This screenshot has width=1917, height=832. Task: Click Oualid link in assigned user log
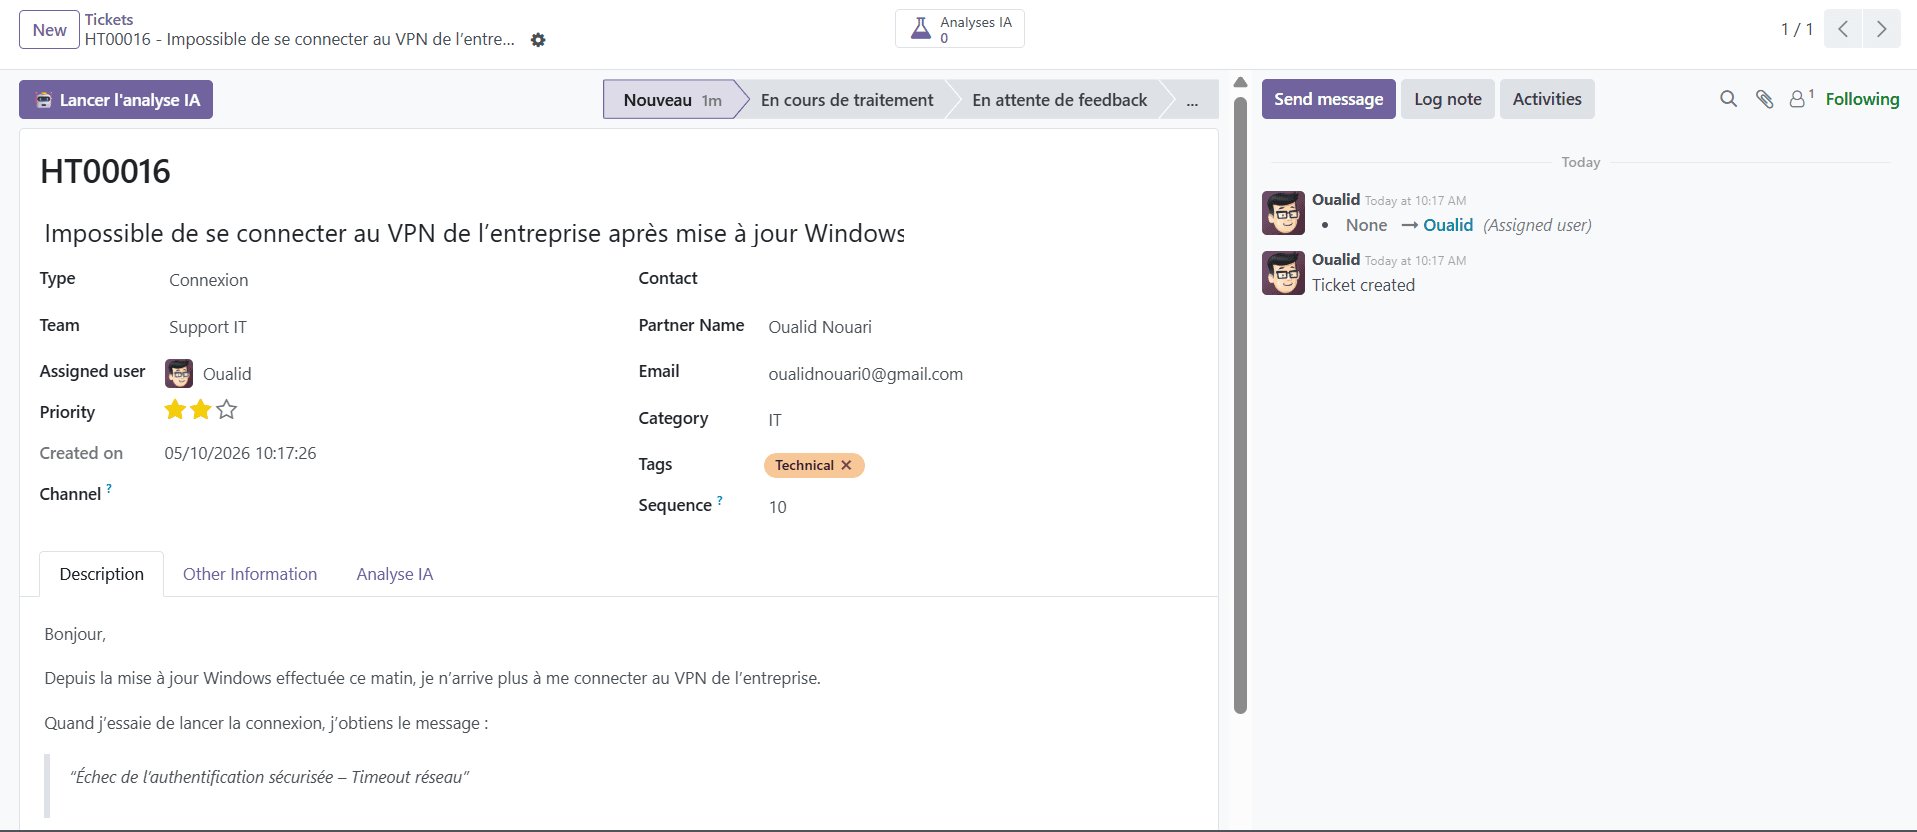pos(1448,225)
